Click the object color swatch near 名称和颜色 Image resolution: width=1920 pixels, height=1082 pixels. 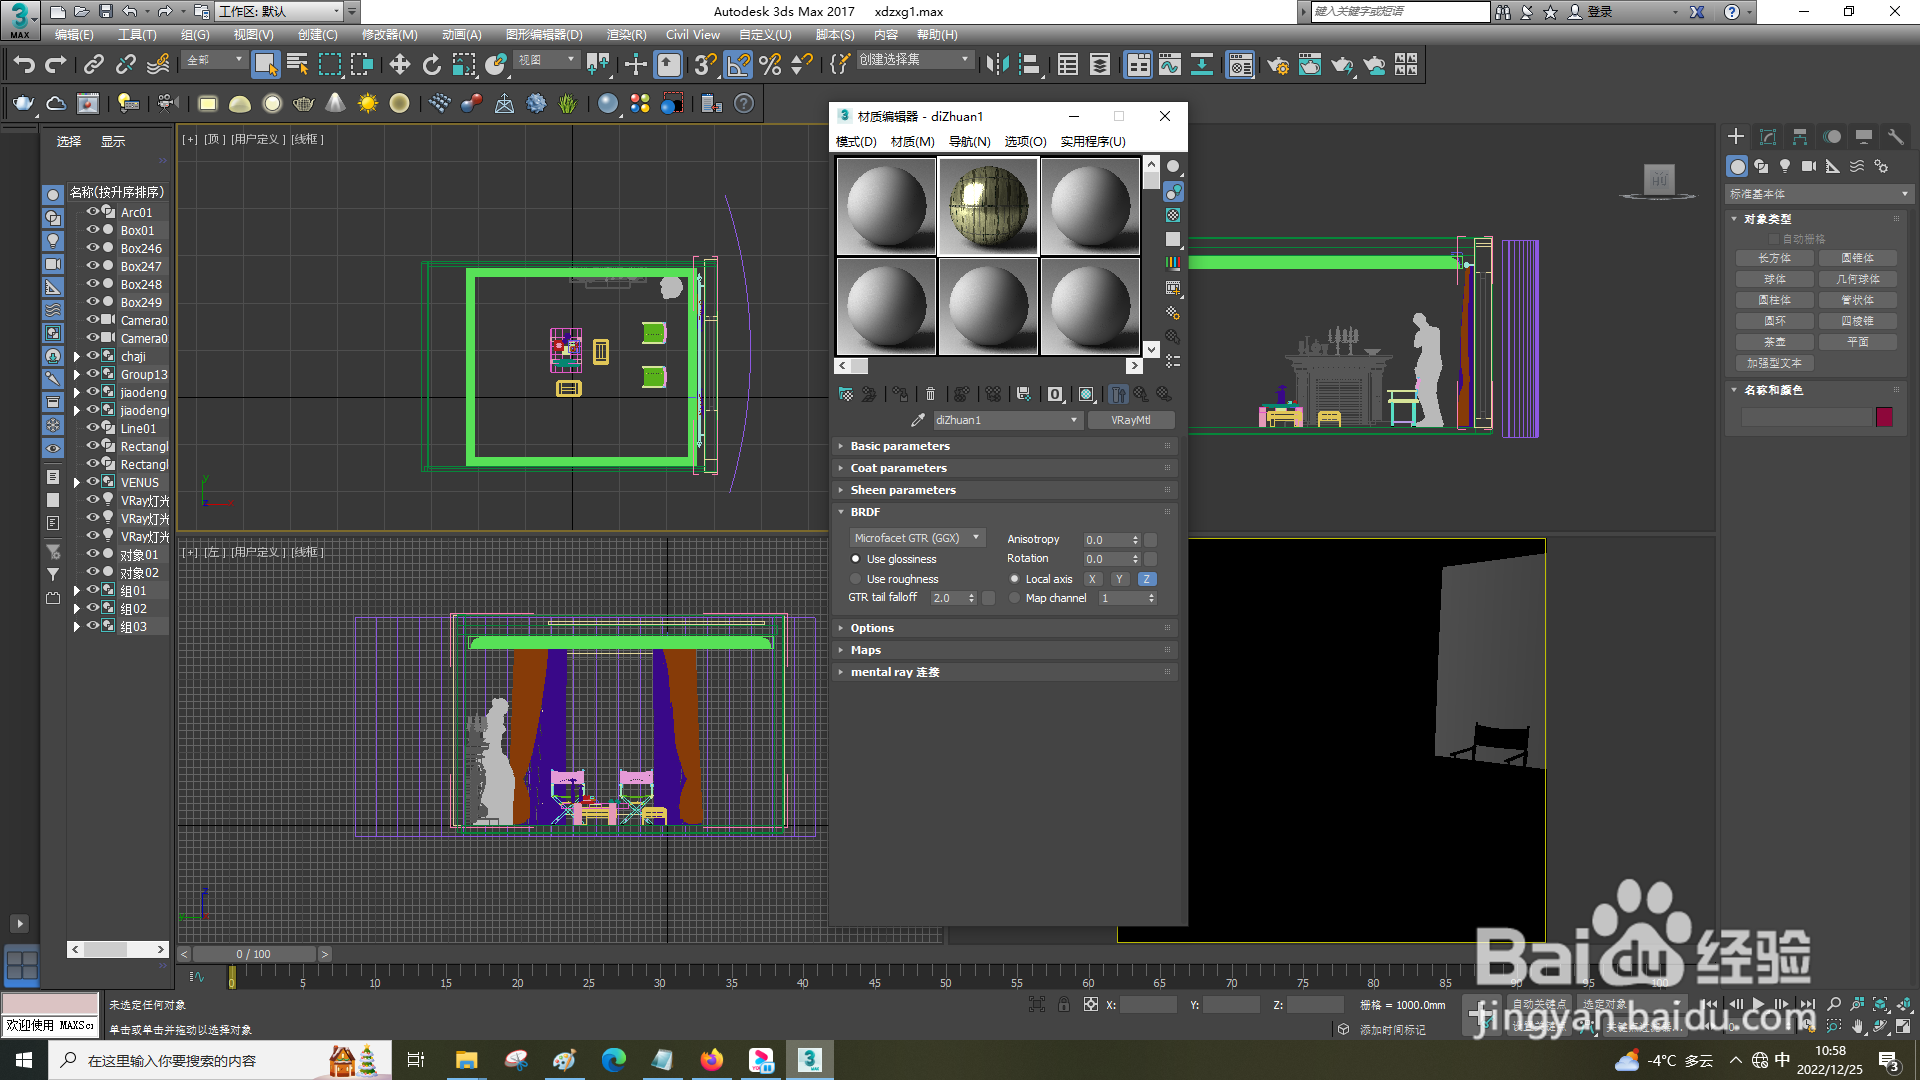[1885, 417]
